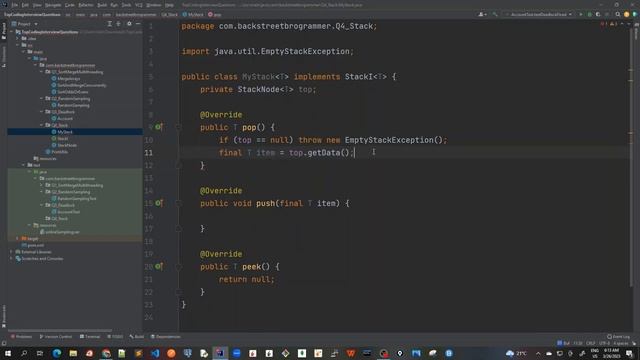This screenshot has width=640, height=360.
Task: Run with coverage icon
Action: tap(598, 14)
